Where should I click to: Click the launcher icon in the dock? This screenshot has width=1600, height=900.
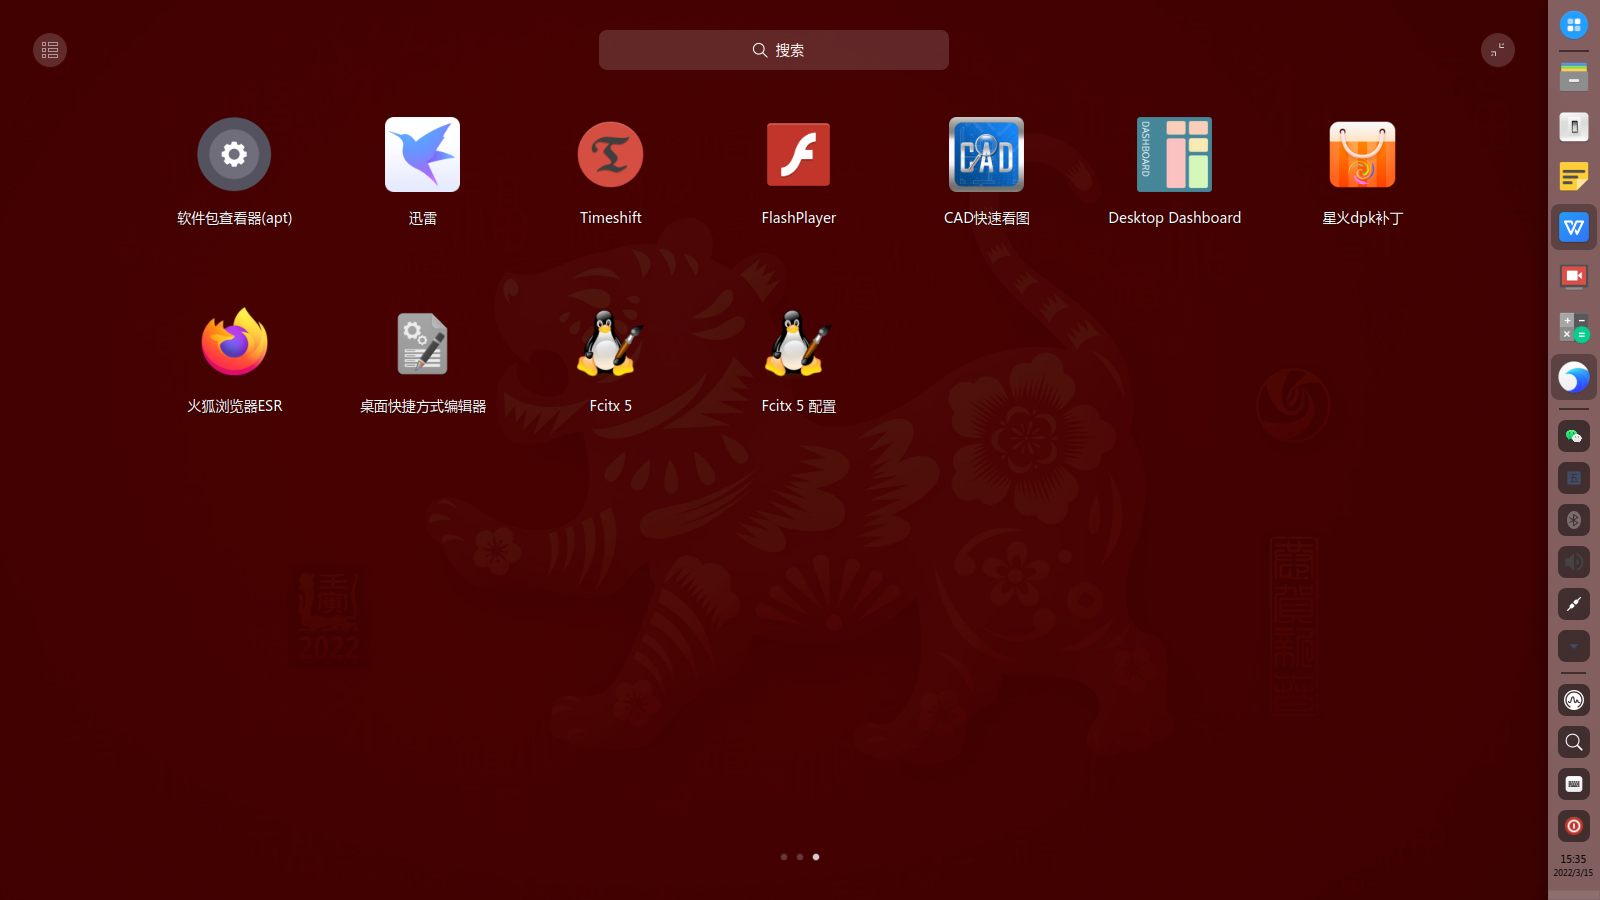(x=1574, y=25)
